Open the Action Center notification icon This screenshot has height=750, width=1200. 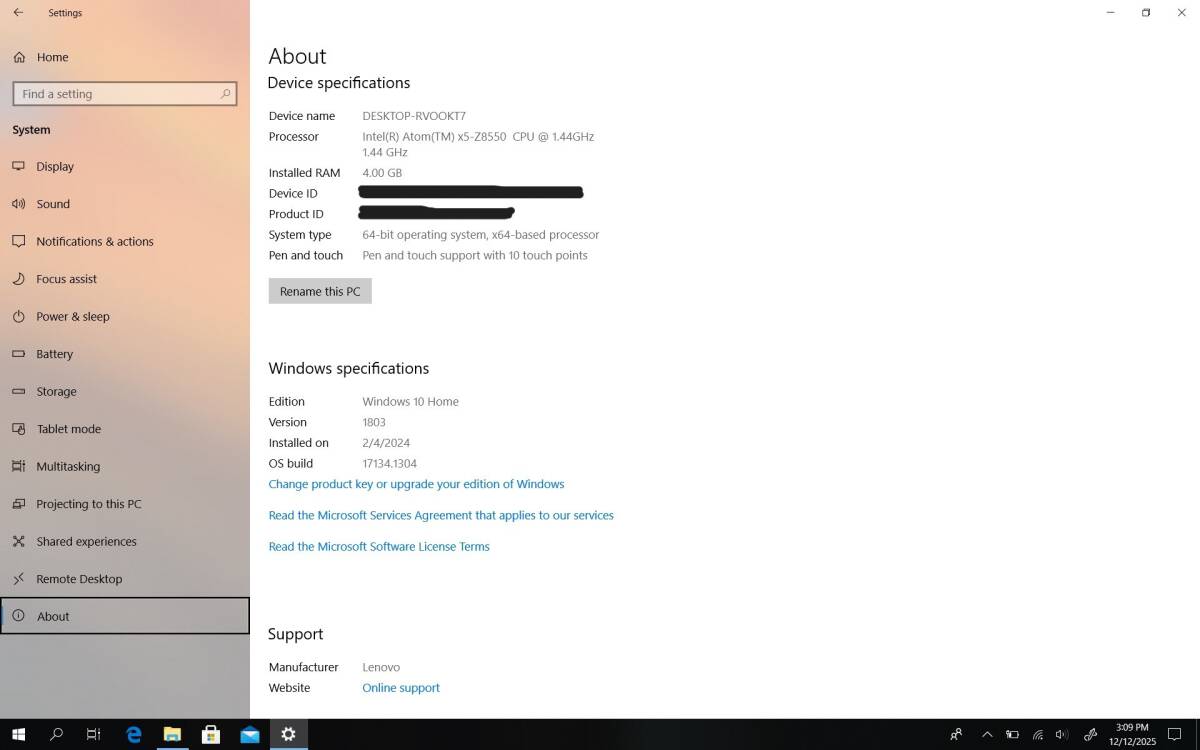click(1175, 734)
